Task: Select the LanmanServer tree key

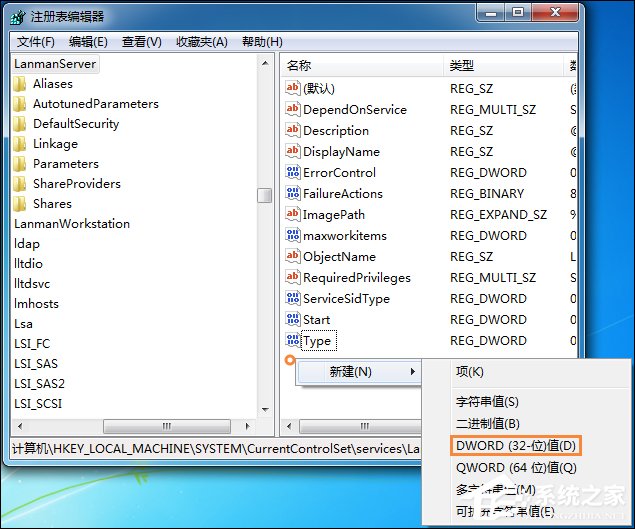Action: point(55,64)
